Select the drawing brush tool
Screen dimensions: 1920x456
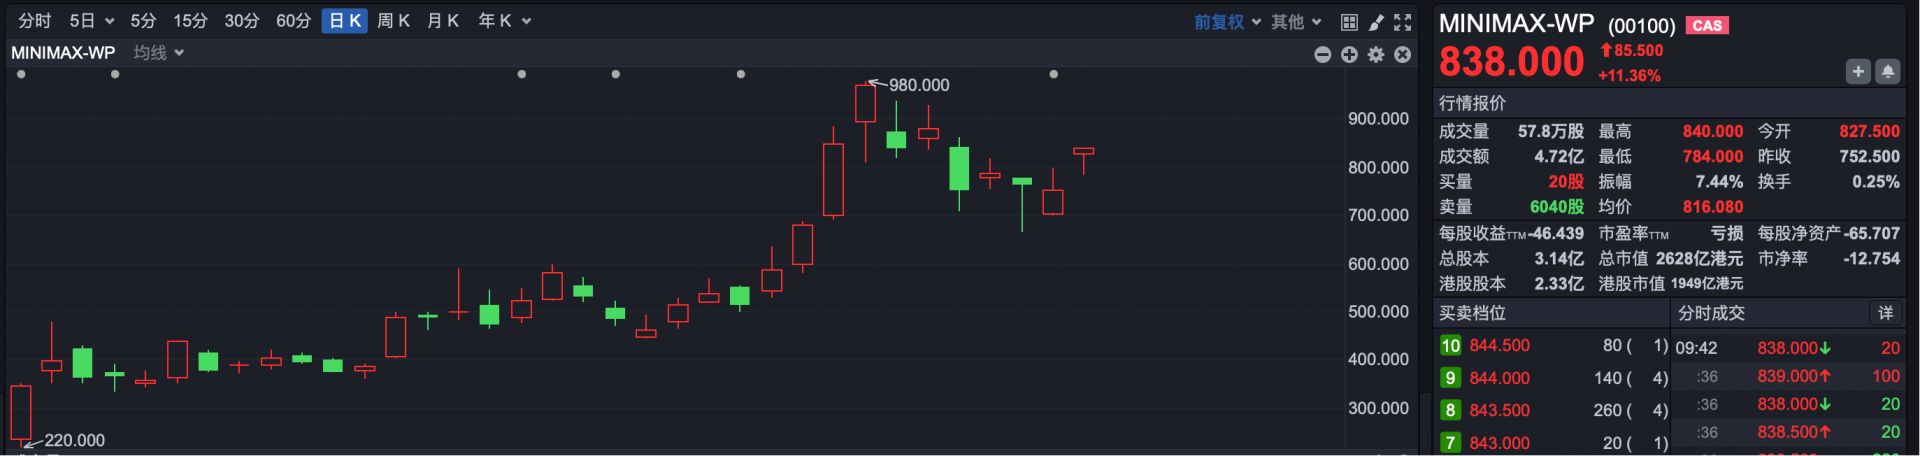[1376, 22]
